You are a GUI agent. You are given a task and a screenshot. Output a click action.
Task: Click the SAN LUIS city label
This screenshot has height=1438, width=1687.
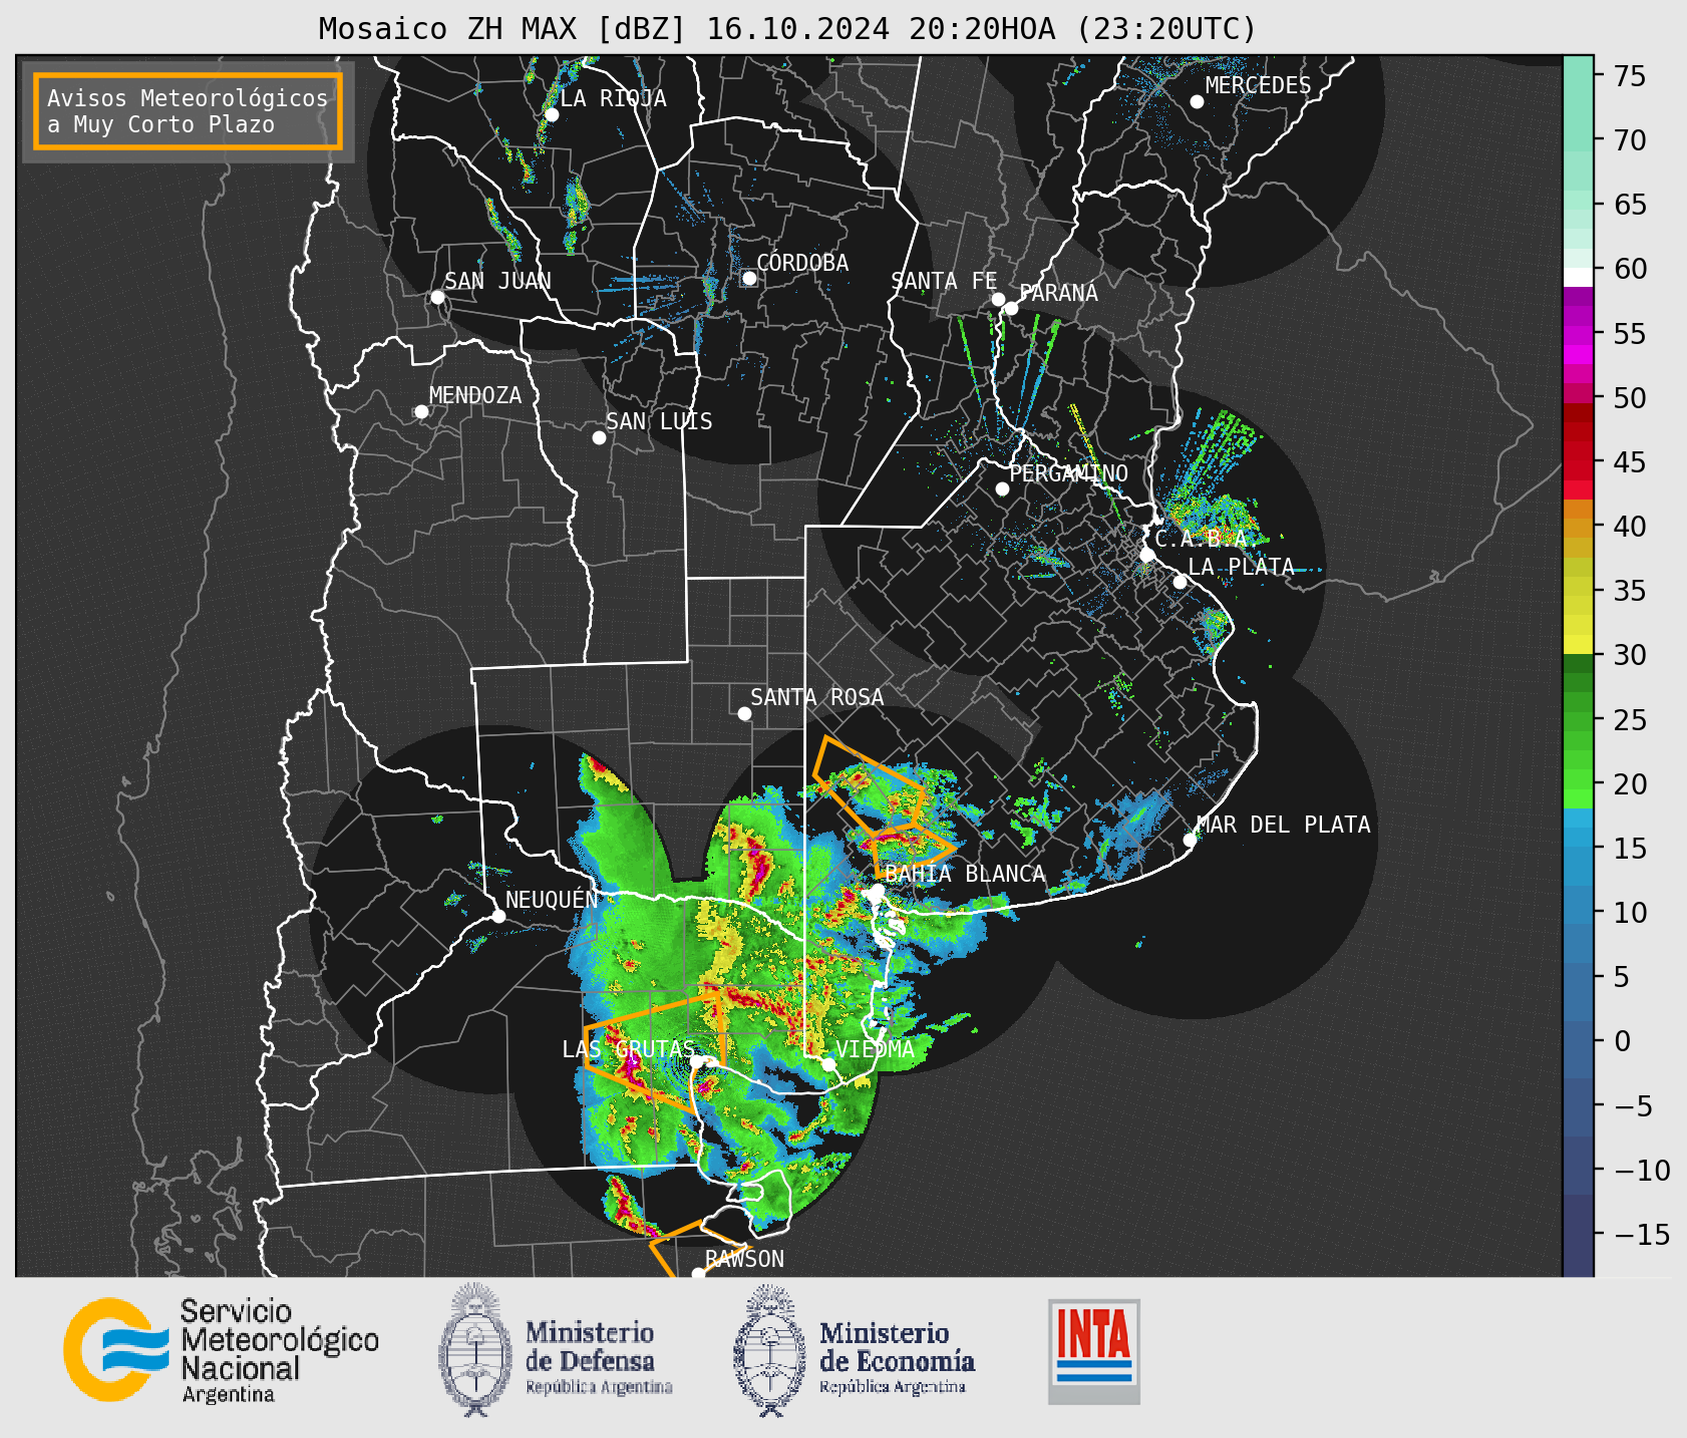(659, 422)
